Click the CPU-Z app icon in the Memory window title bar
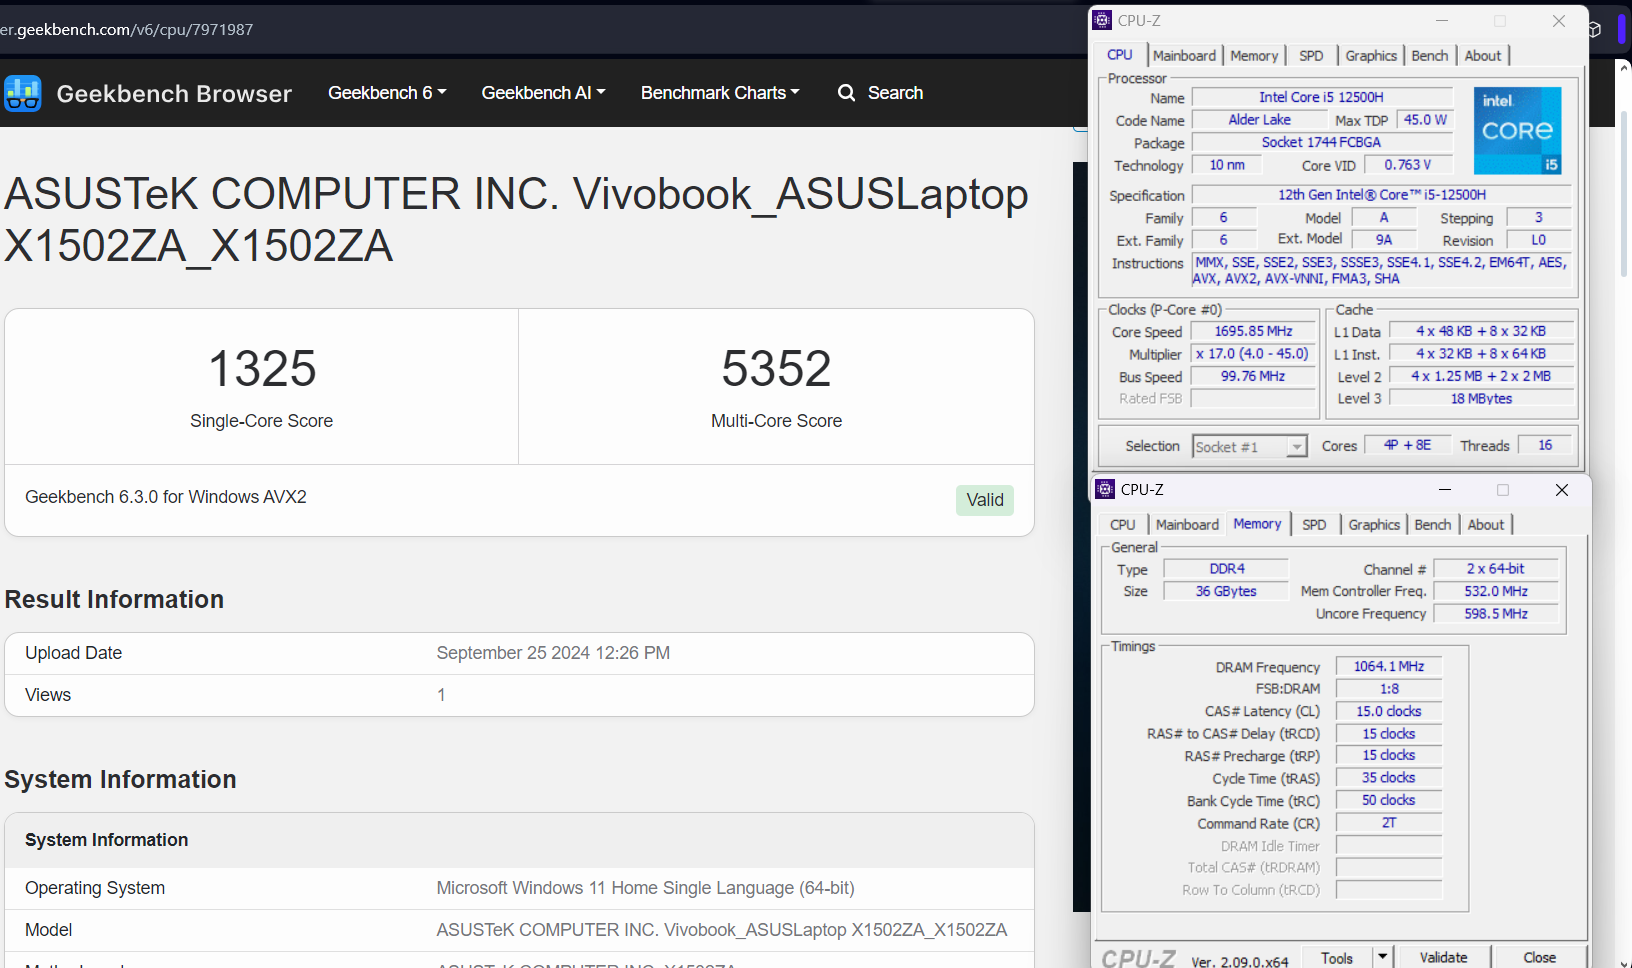Image resolution: width=1632 pixels, height=968 pixels. 1105,489
